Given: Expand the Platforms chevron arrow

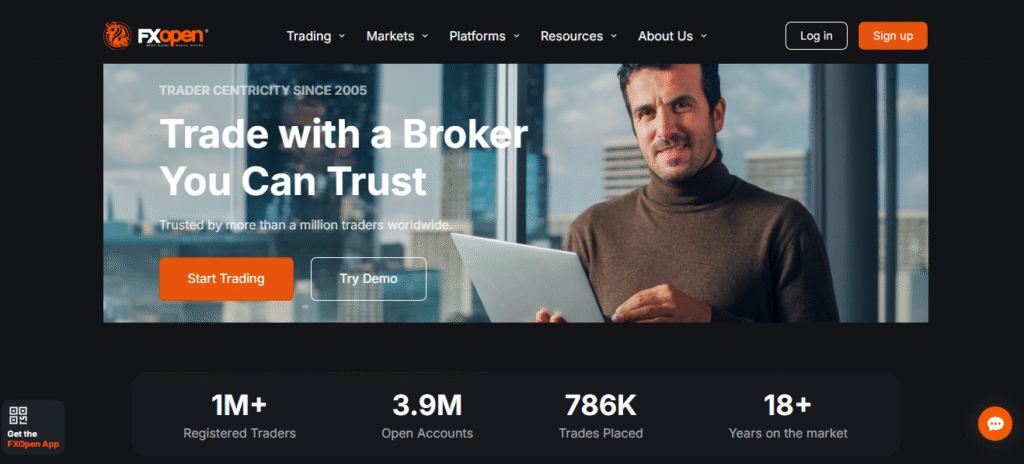Looking at the screenshot, I should [x=517, y=36].
